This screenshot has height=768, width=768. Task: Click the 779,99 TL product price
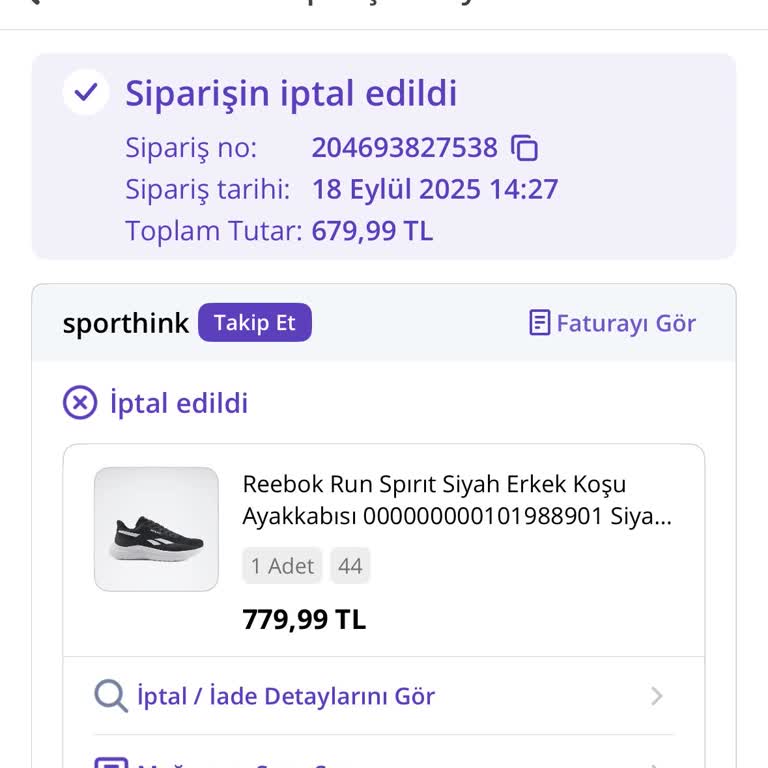304,619
